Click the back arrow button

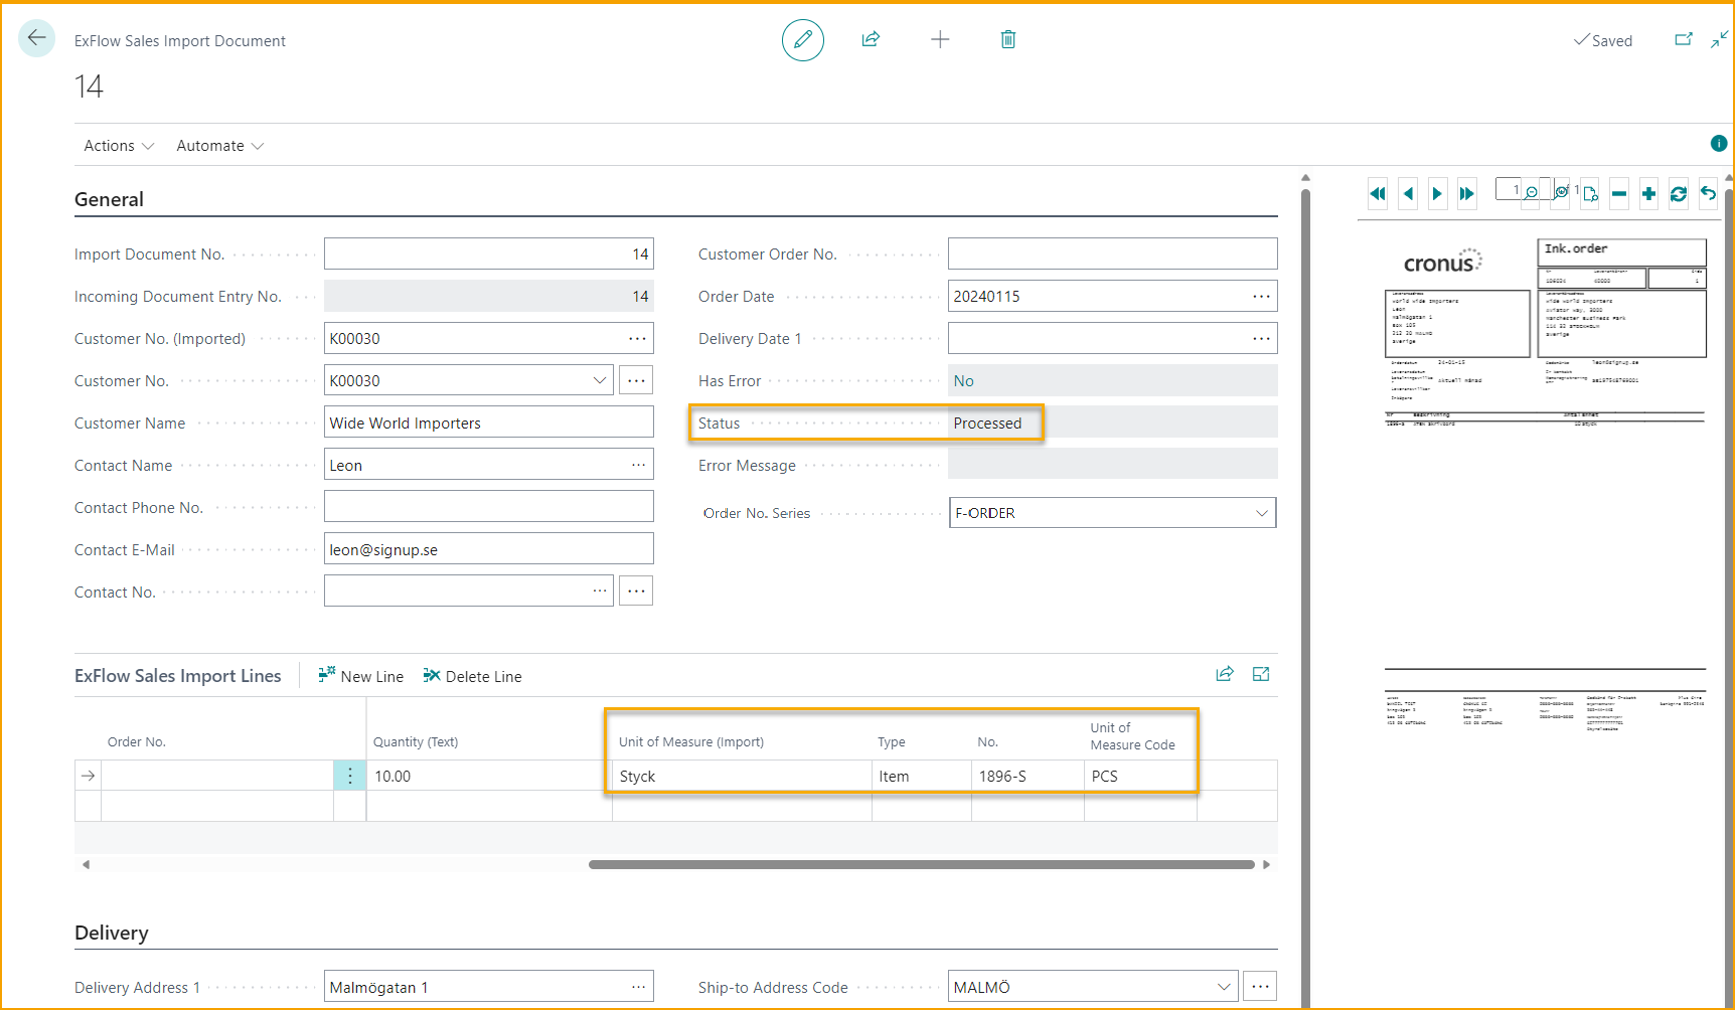(x=37, y=39)
